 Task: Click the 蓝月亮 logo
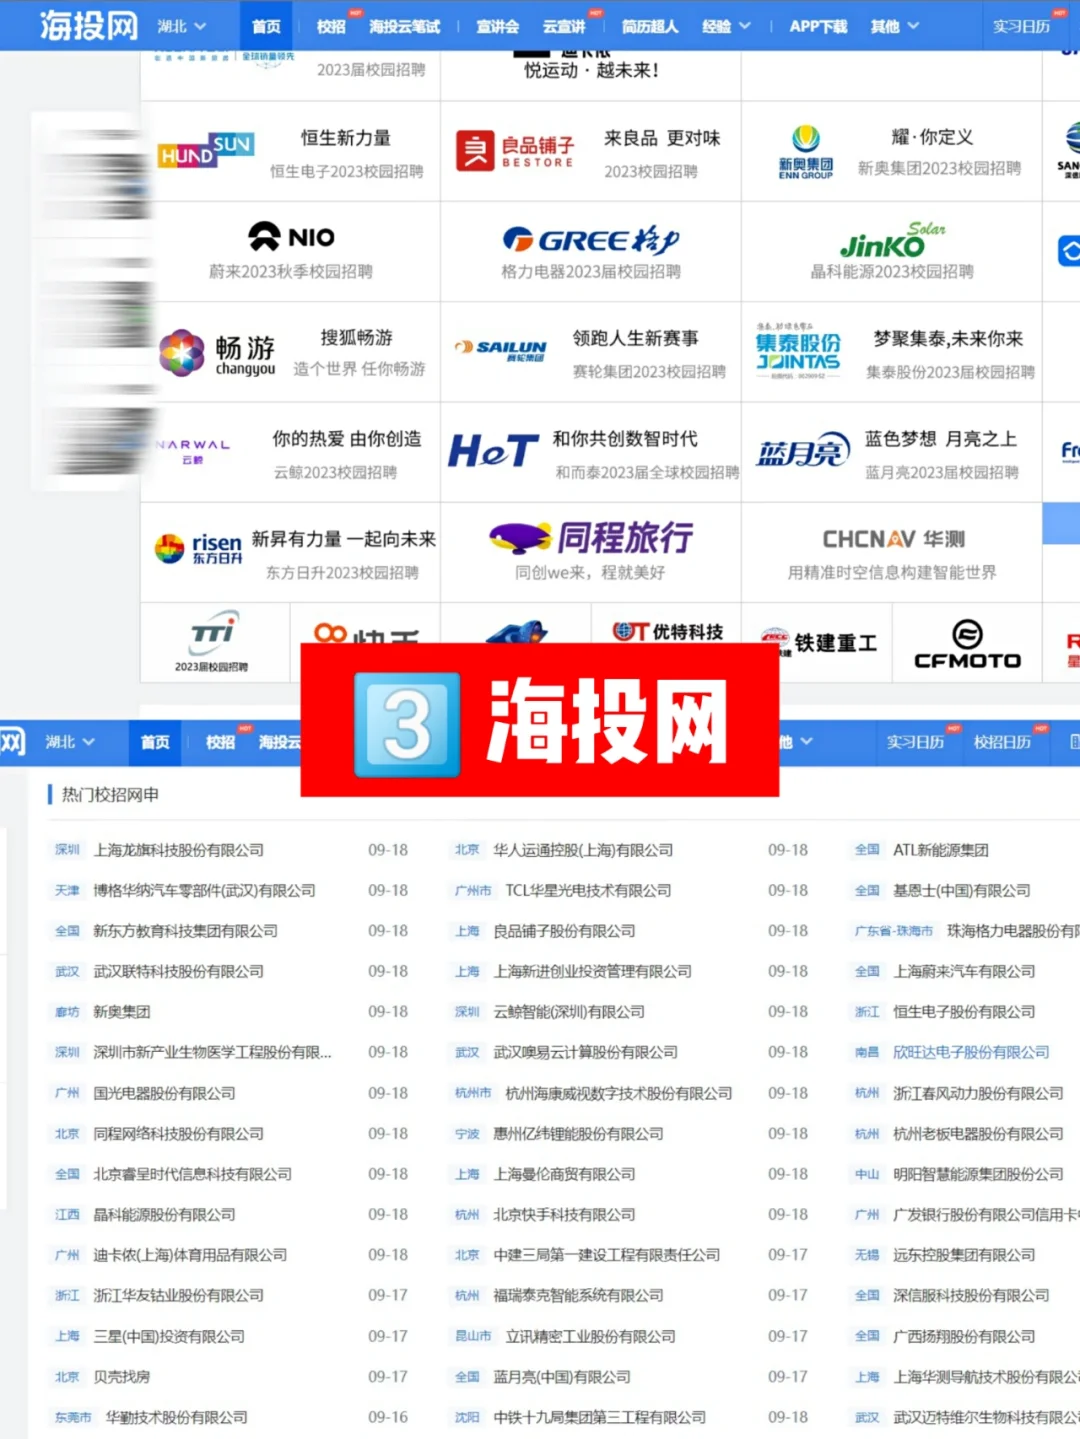(x=803, y=451)
